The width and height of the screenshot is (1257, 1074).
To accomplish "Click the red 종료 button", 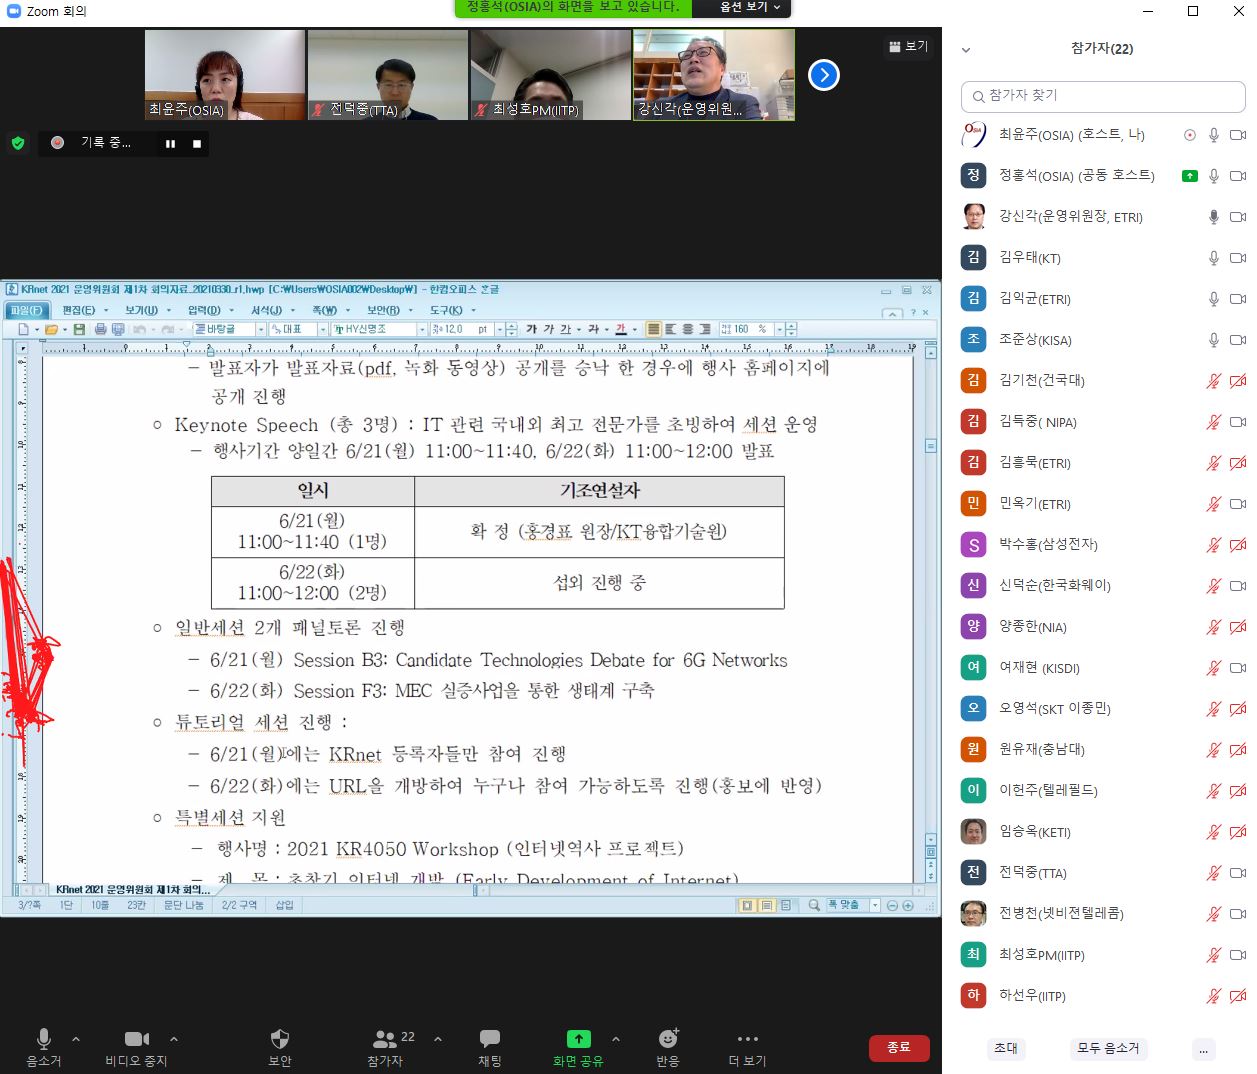I will coord(899,1047).
